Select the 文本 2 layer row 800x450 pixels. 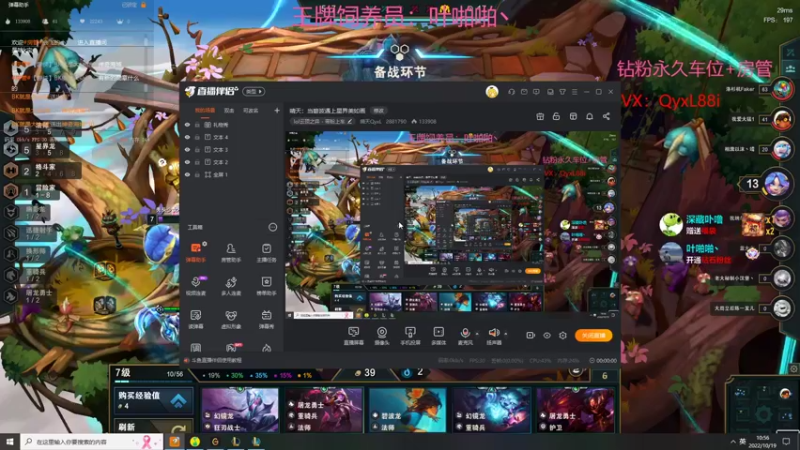pyautogui.click(x=232, y=162)
